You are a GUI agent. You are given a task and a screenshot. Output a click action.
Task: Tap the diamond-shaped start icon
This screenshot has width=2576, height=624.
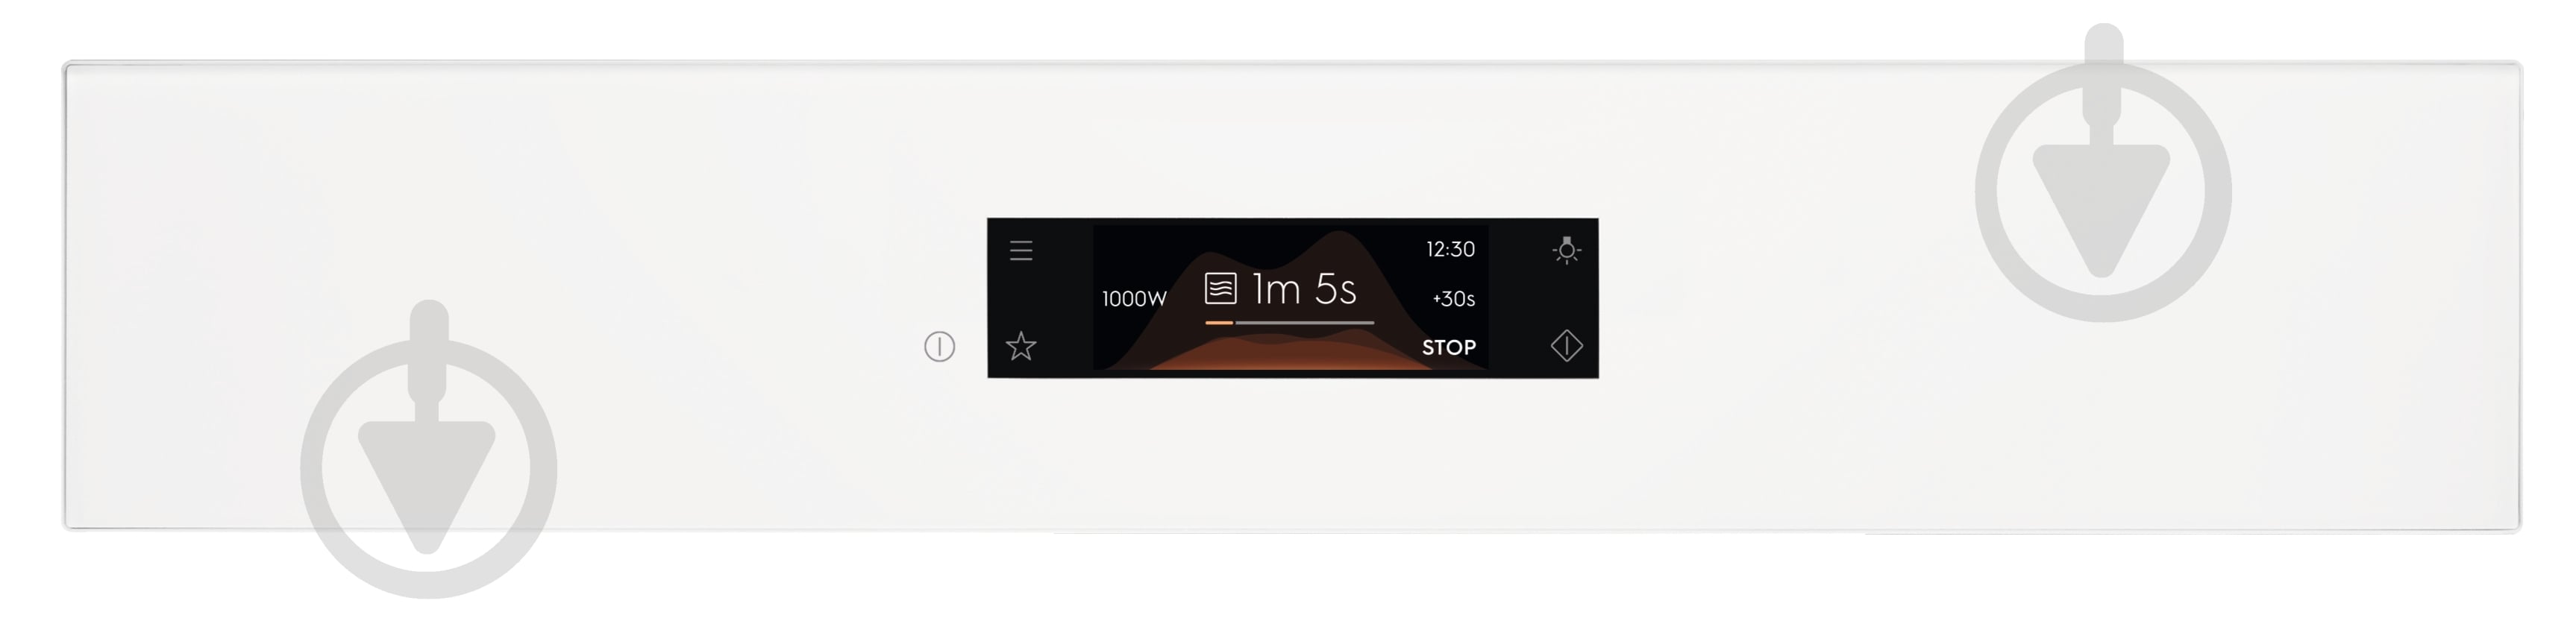(1567, 346)
